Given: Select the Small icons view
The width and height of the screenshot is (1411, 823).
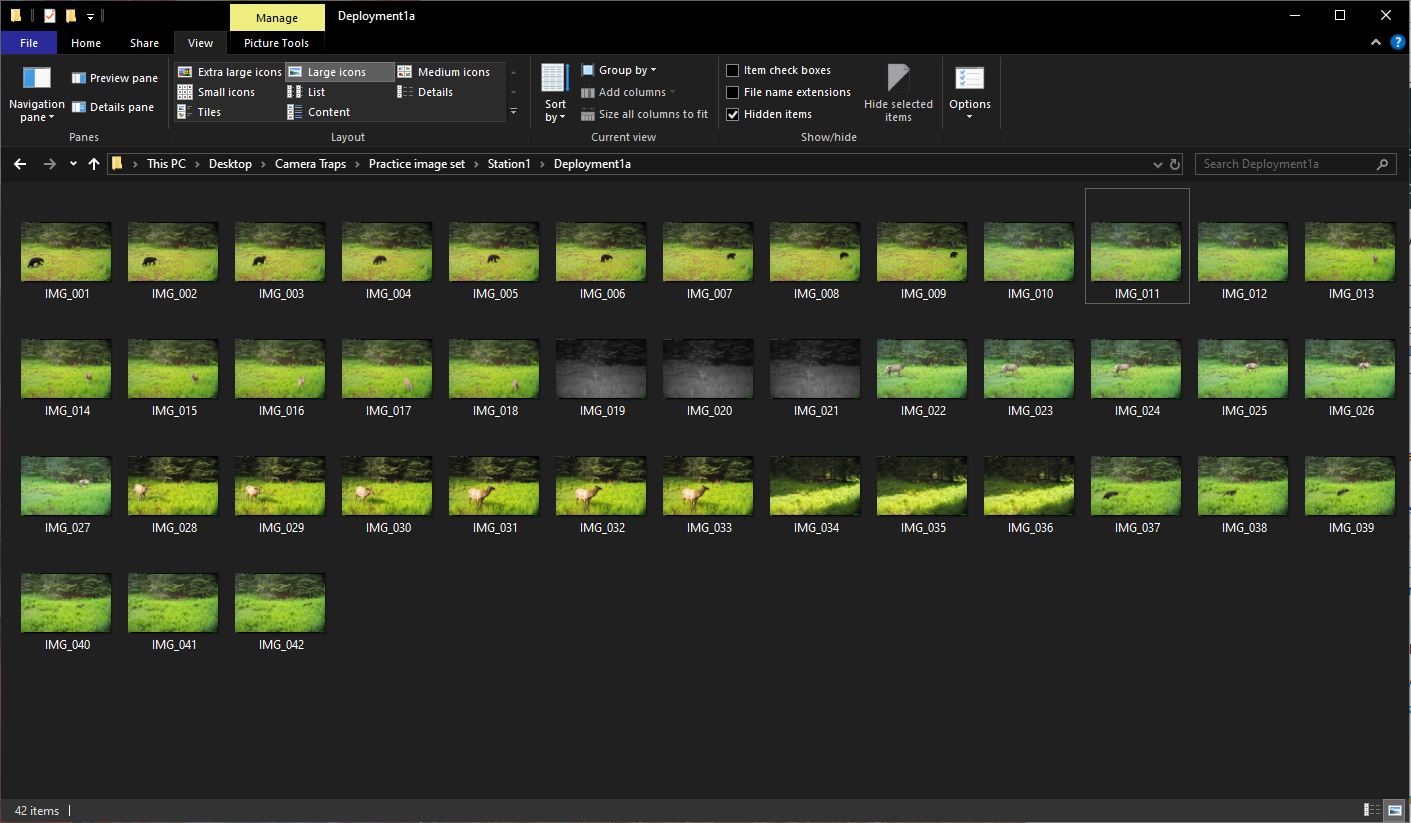Looking at the screenshot, I should 225,92.
